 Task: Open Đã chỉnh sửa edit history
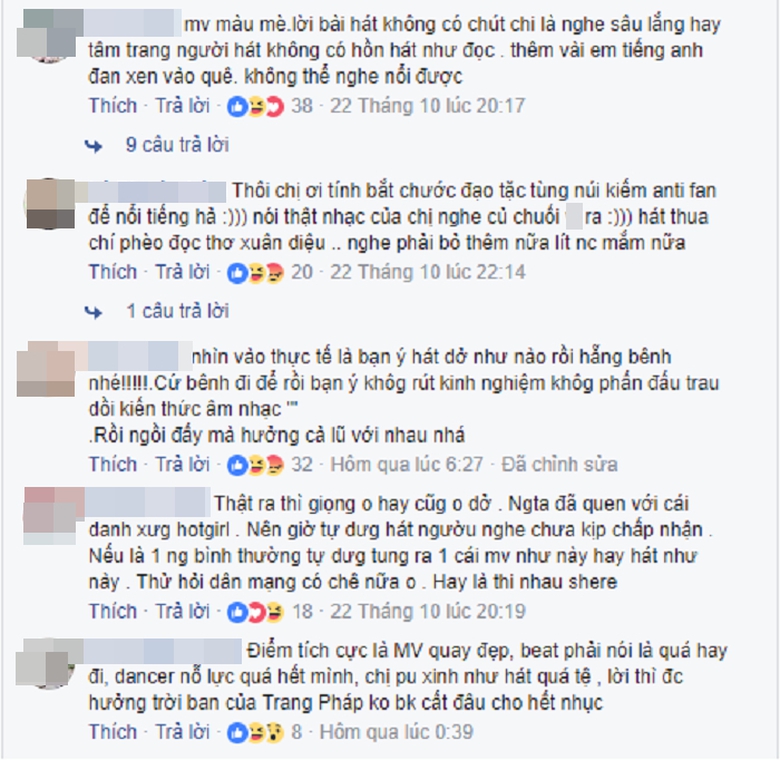click(x=560, y=465)
